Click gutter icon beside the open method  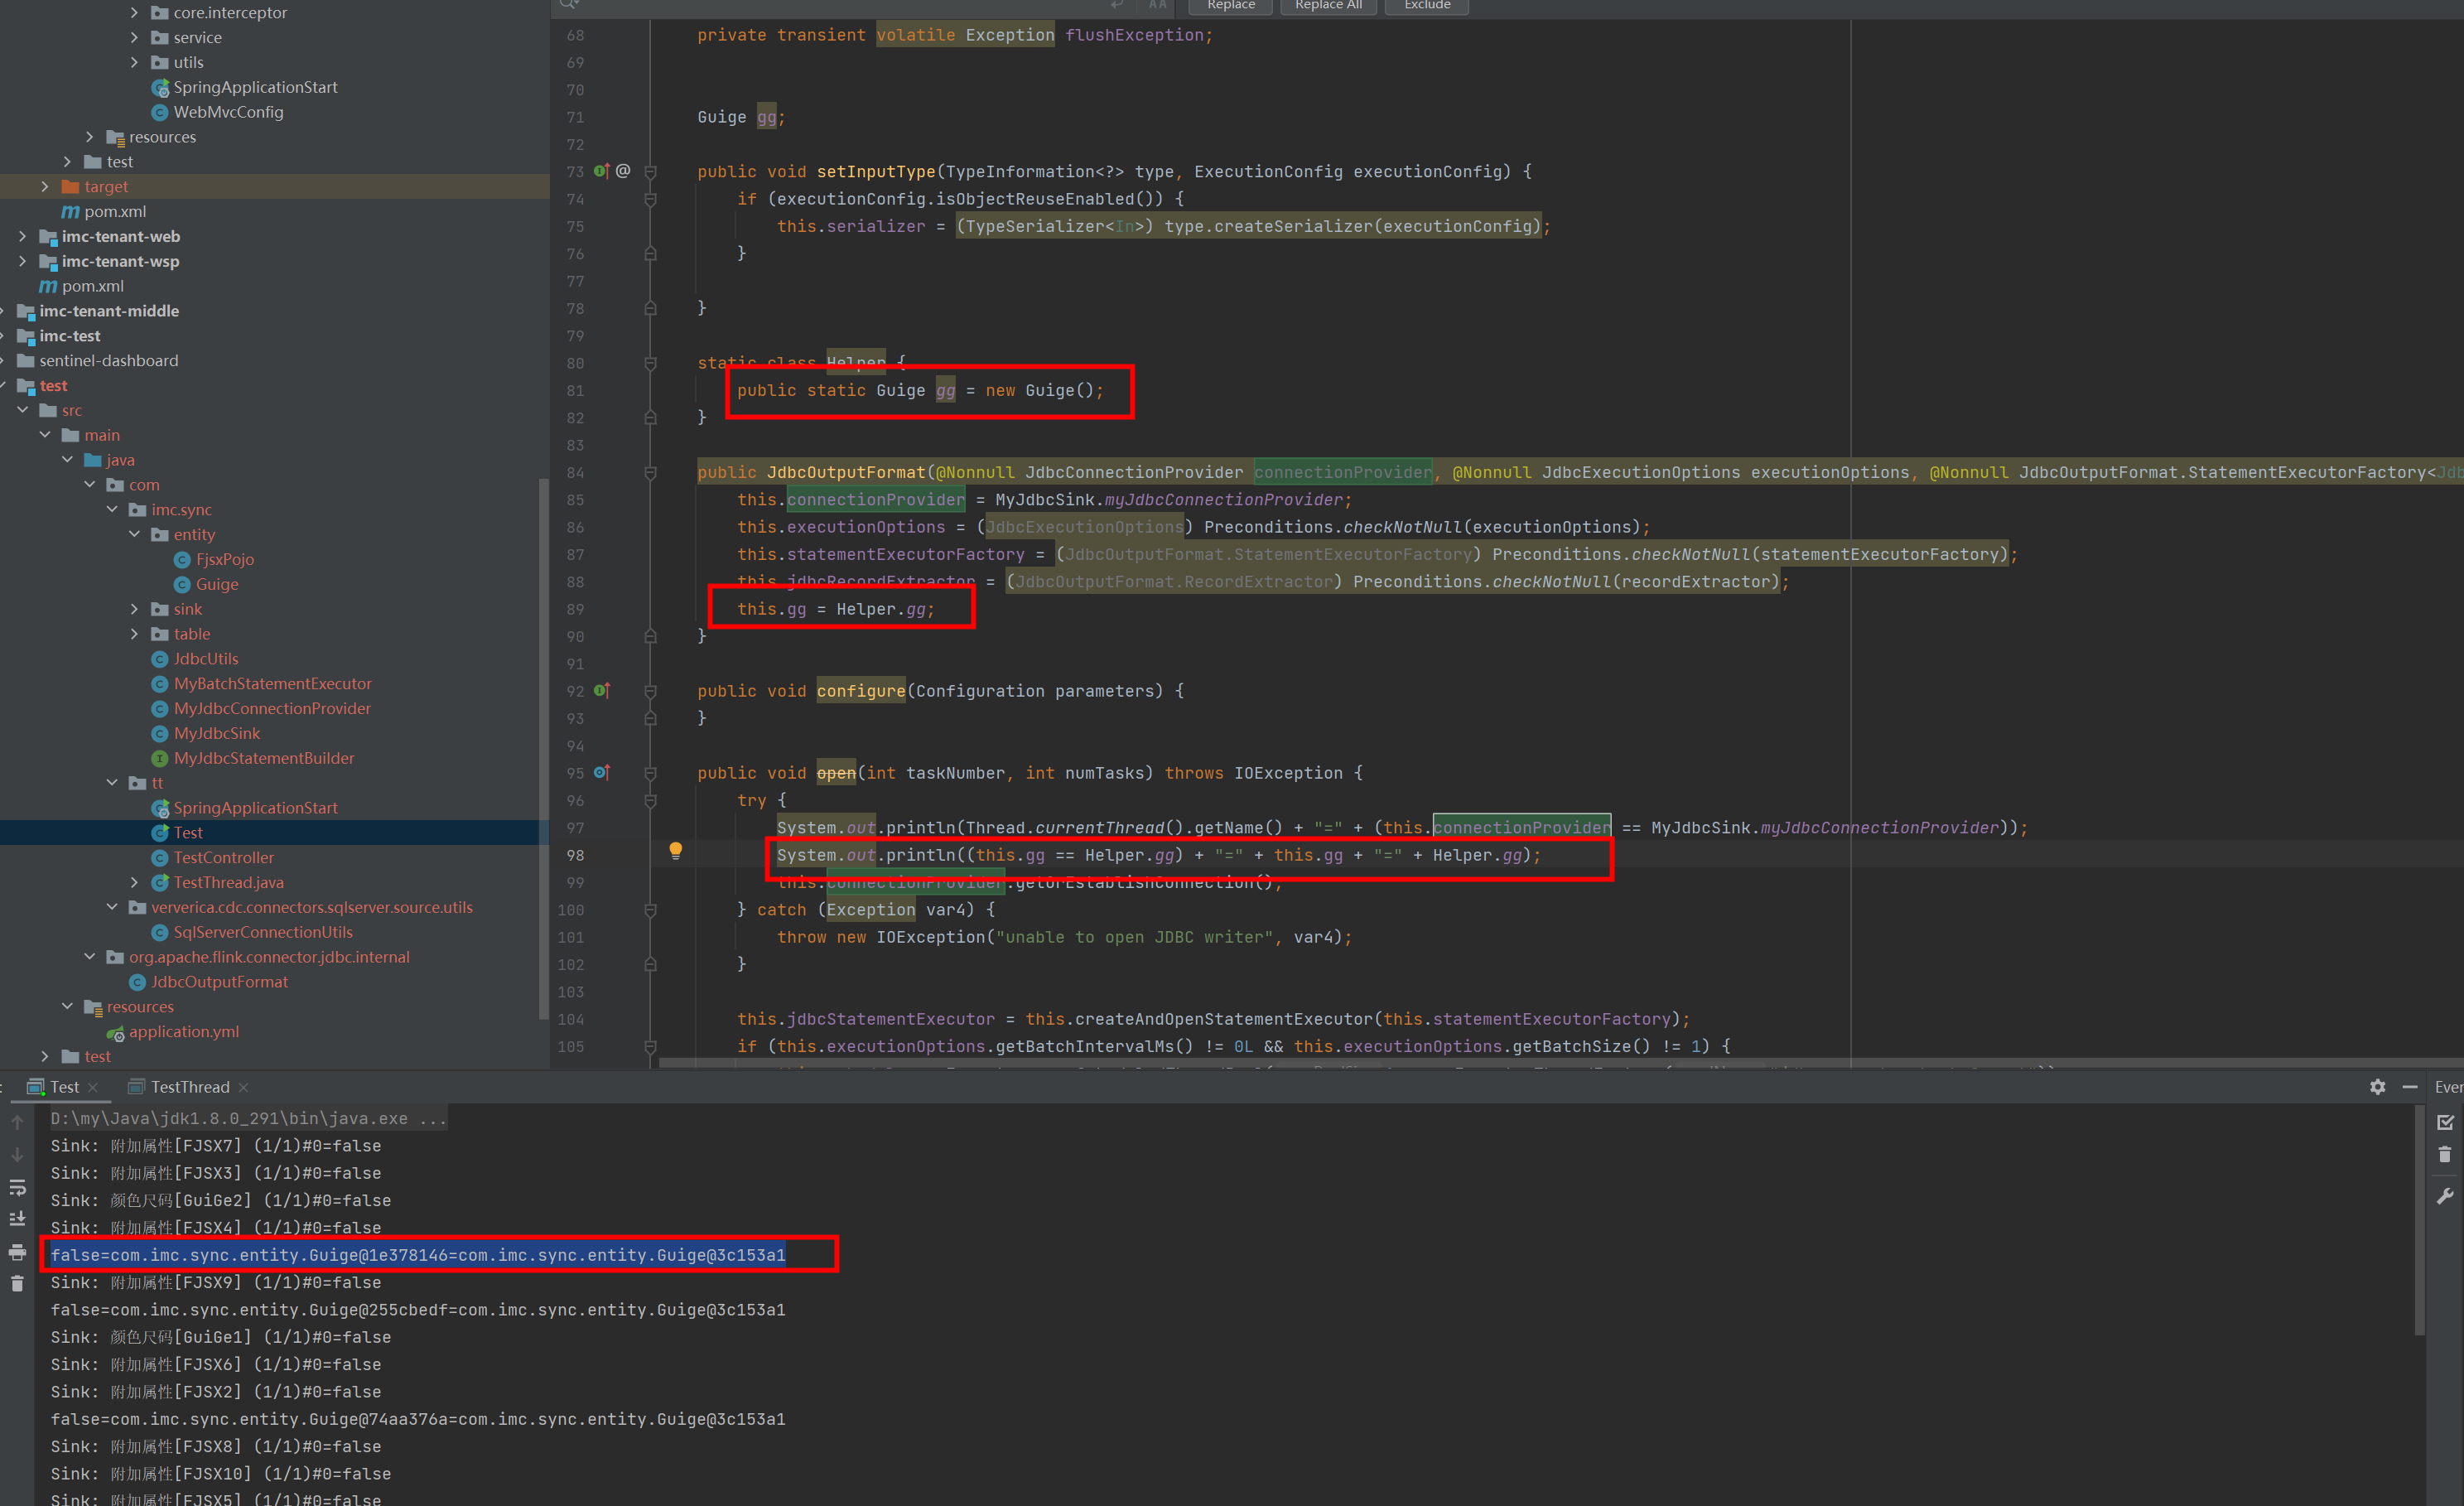tap(601, 773)
